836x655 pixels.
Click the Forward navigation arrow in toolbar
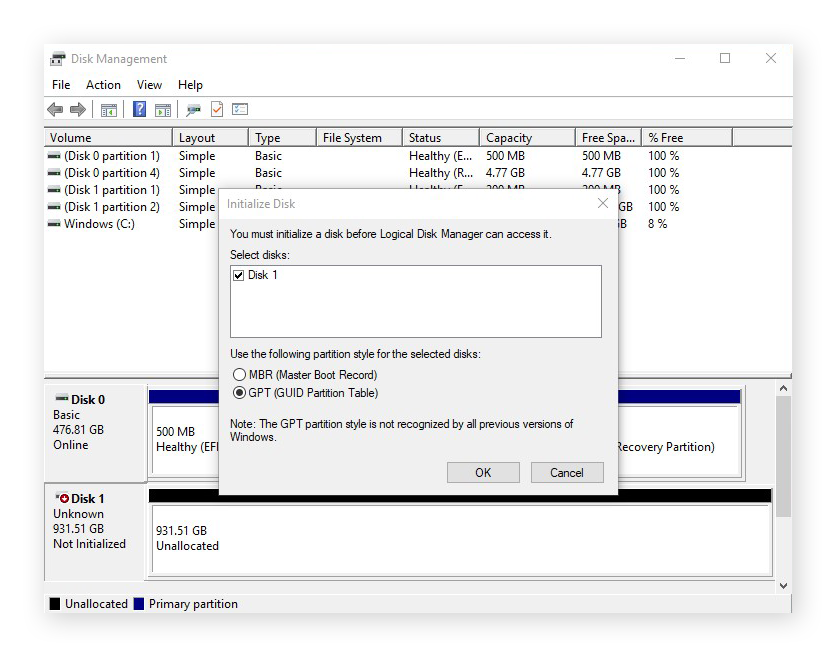(77, 109)
